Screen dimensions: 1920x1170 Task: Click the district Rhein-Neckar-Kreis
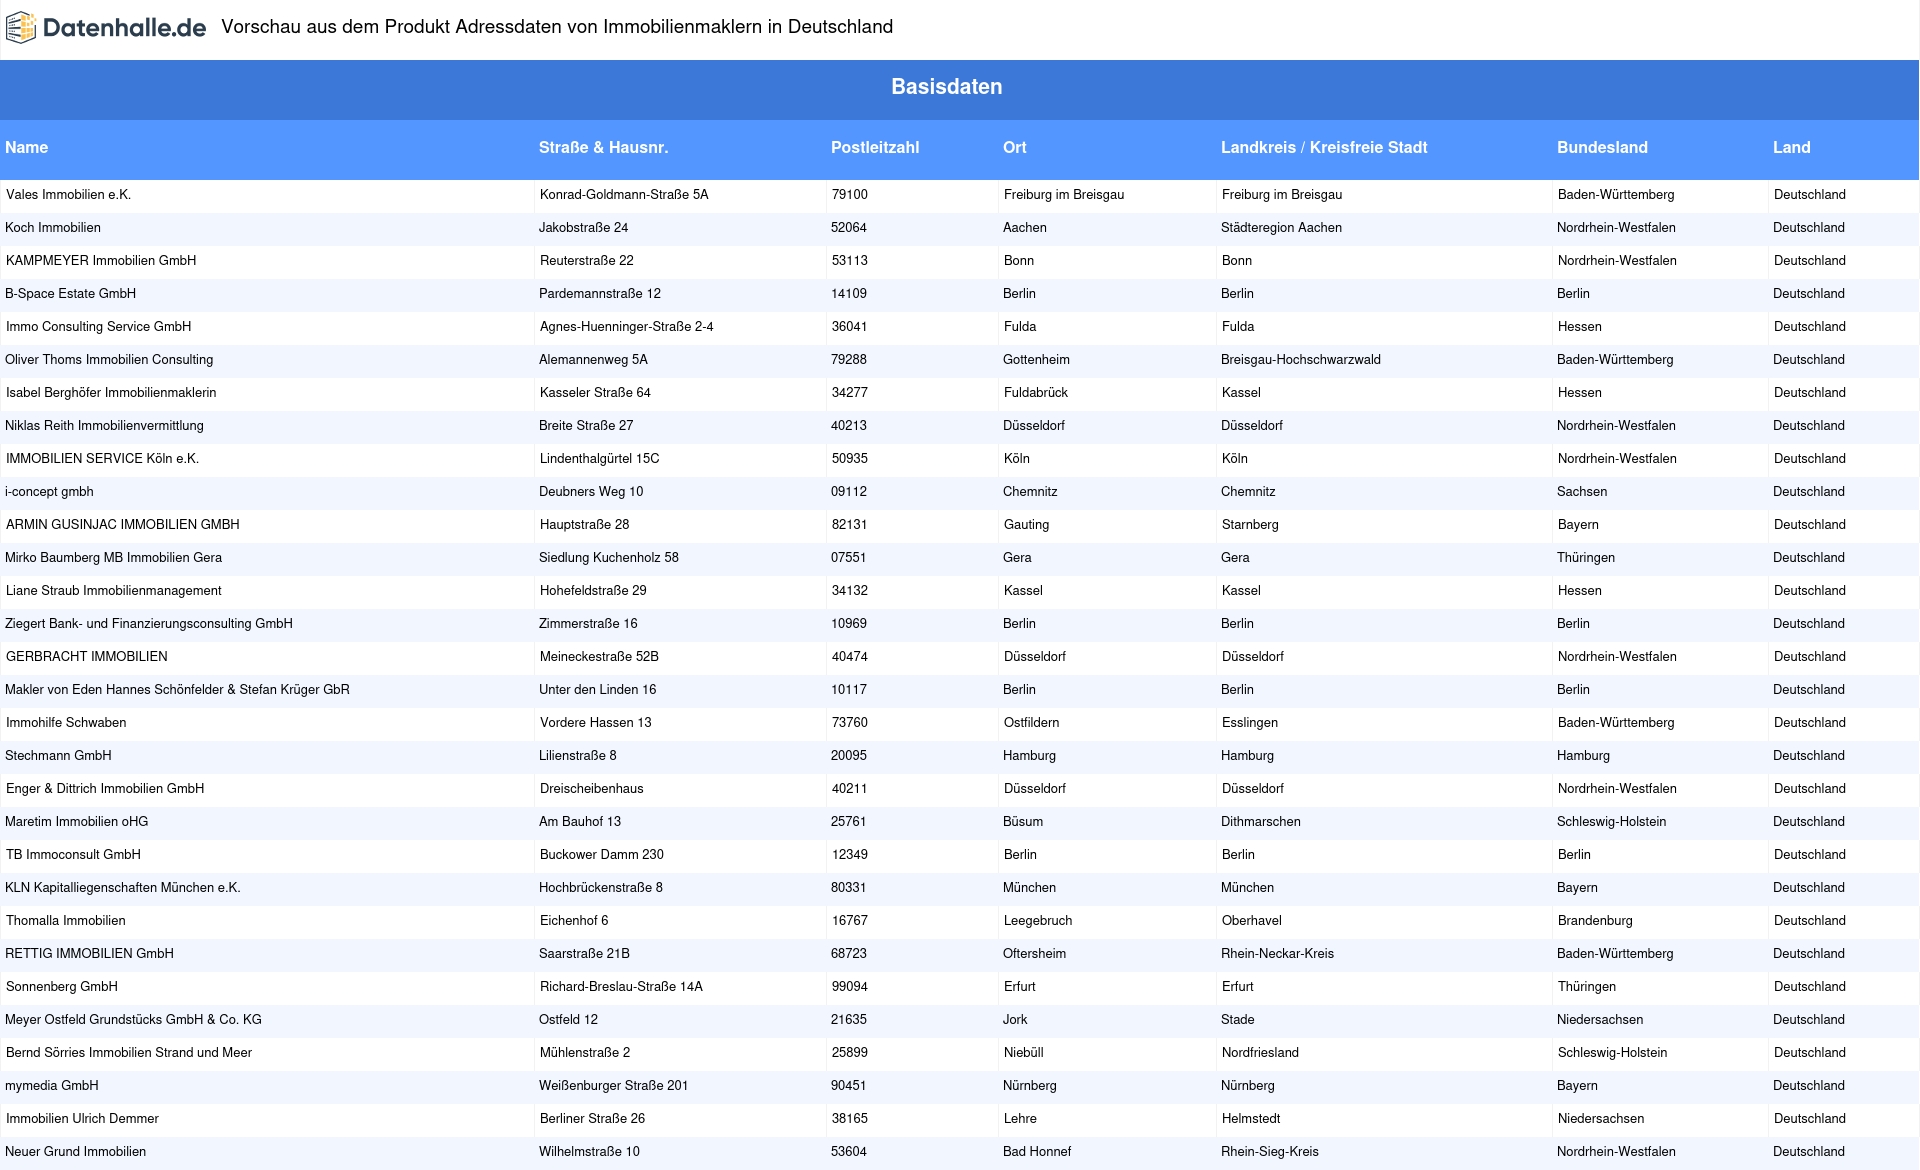[1277, 954]
